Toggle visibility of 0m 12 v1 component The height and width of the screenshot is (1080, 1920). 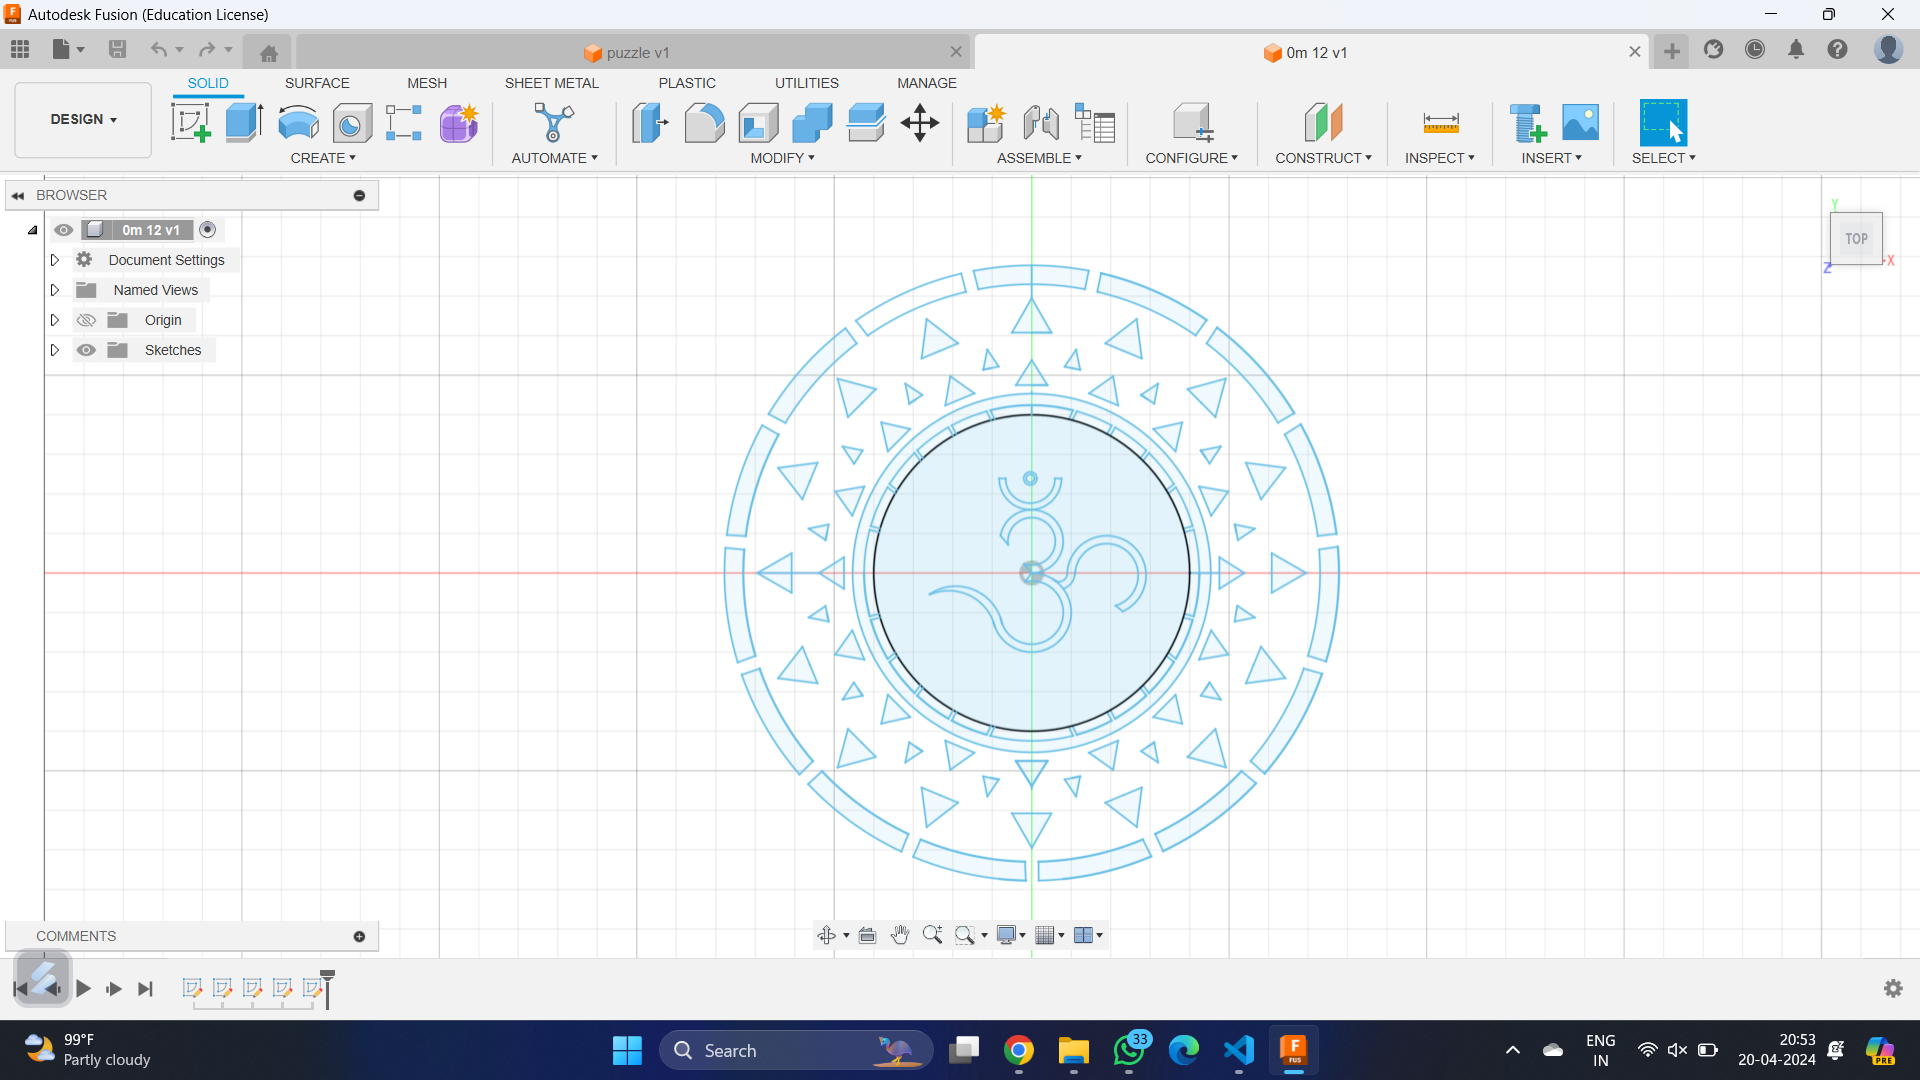[63, 230]
